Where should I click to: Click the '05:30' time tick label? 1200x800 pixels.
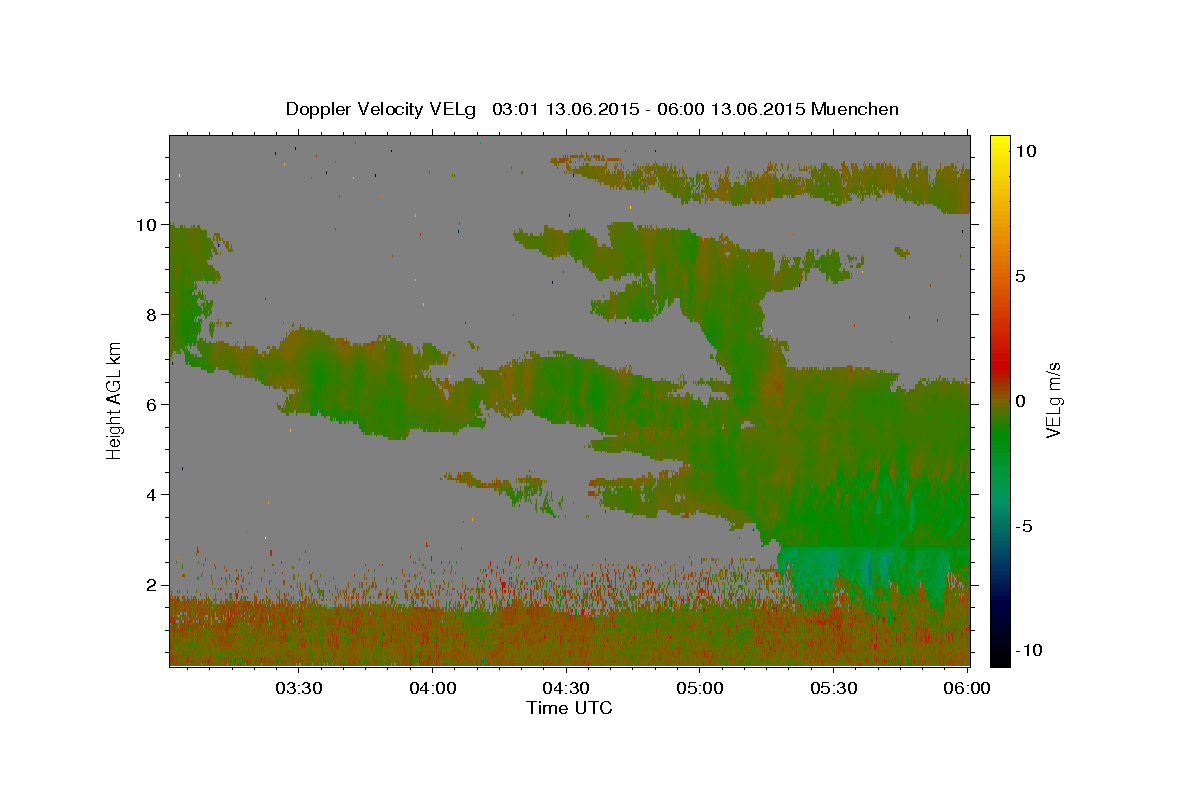pos(835,688)
